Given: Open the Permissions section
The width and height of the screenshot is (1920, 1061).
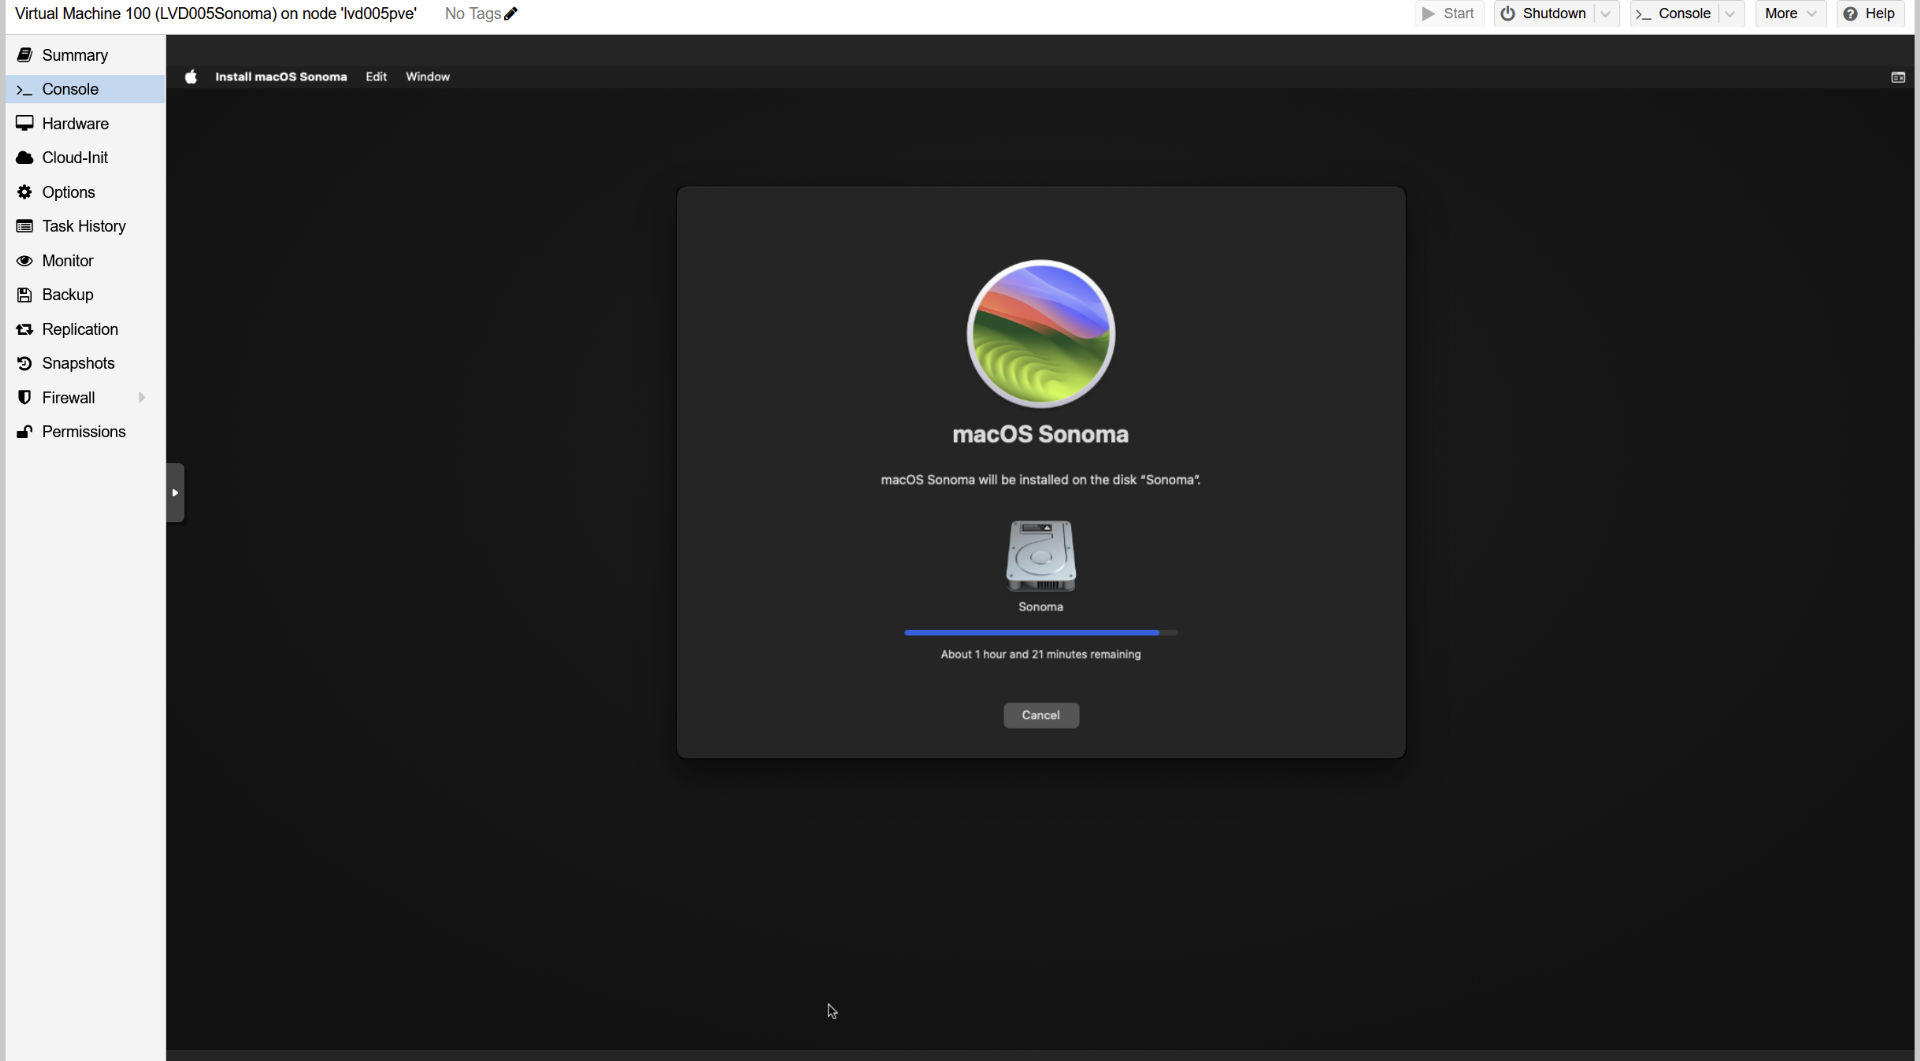Looking at the screenshot, I should click(85, 432).
